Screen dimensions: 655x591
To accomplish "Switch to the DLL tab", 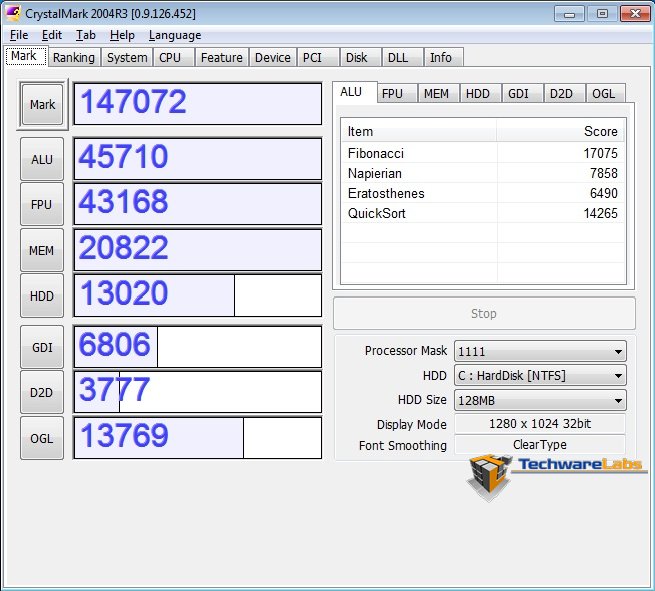I will 402,57.
